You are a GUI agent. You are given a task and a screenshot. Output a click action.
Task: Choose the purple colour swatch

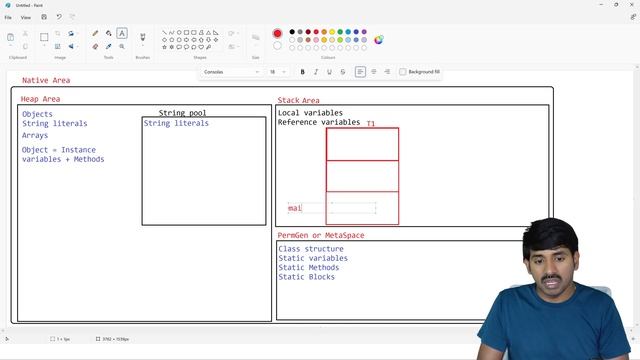click(364, 32)
